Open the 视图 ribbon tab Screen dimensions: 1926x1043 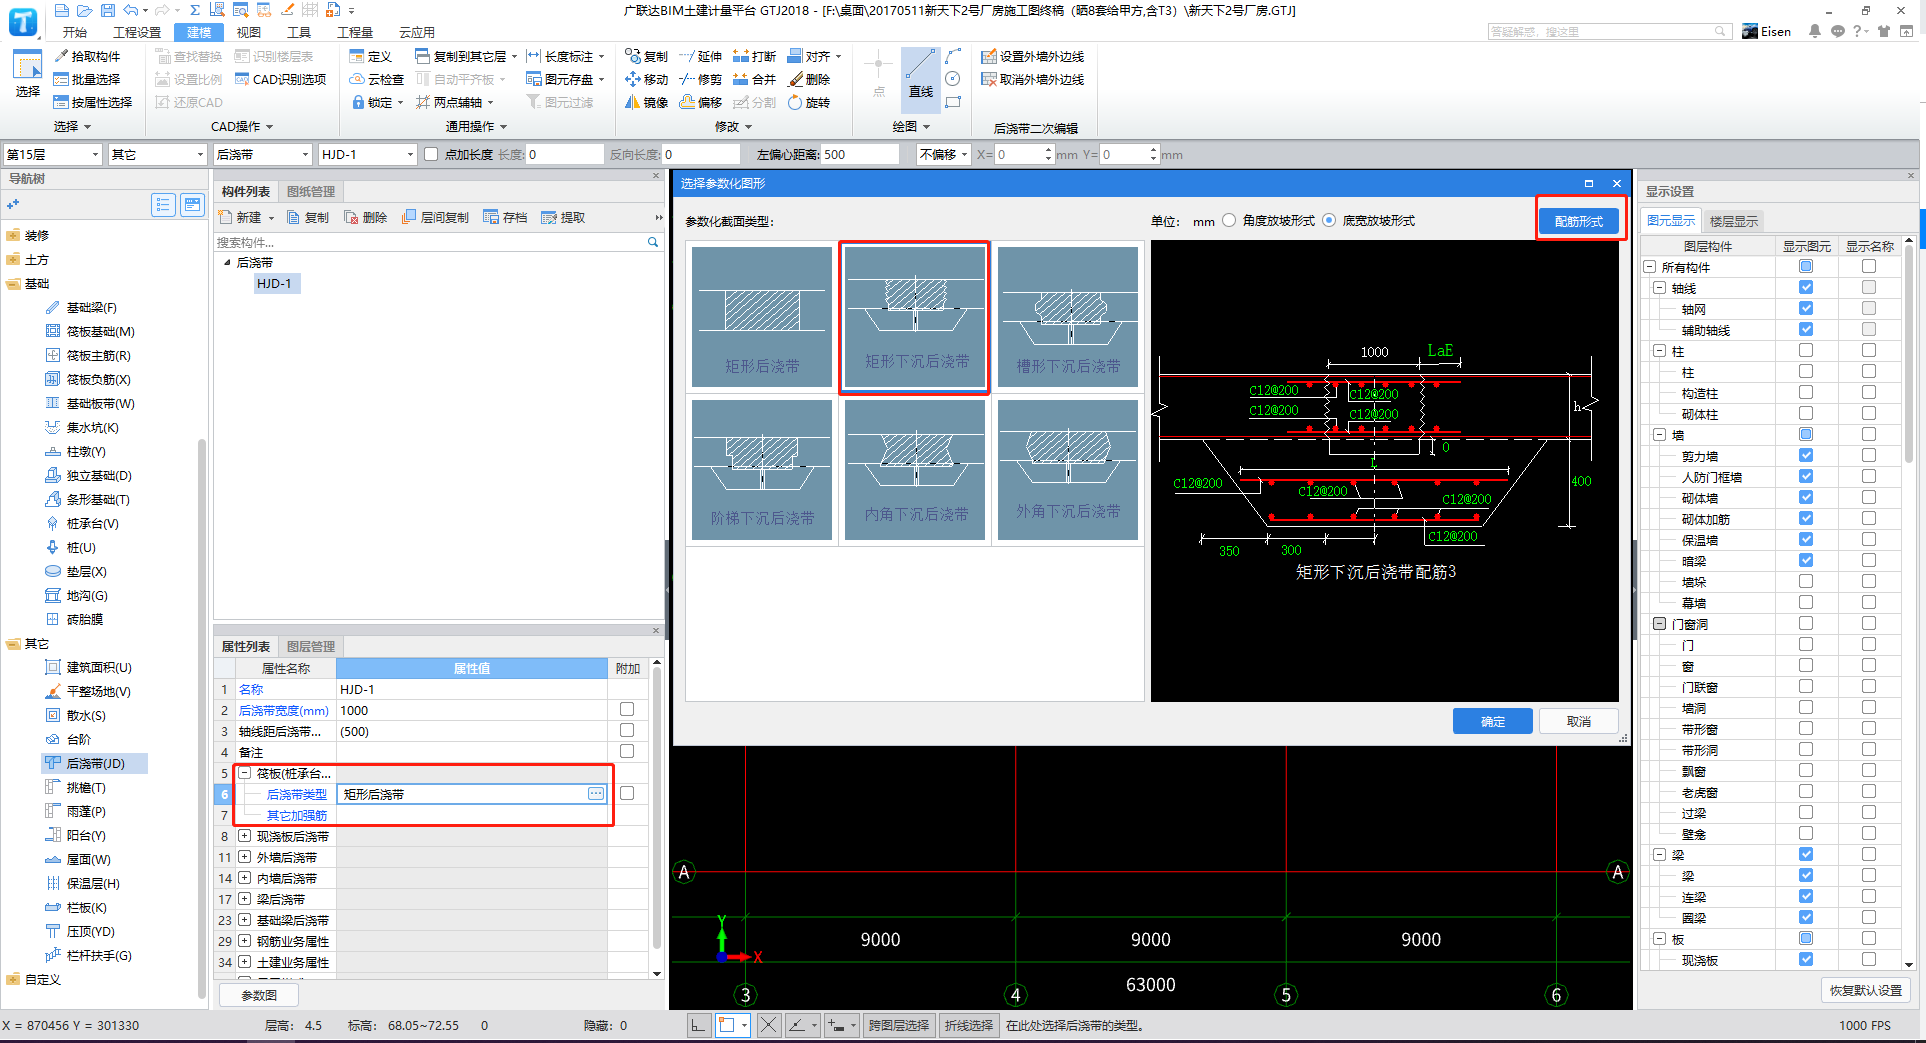[x=249, y=32]
